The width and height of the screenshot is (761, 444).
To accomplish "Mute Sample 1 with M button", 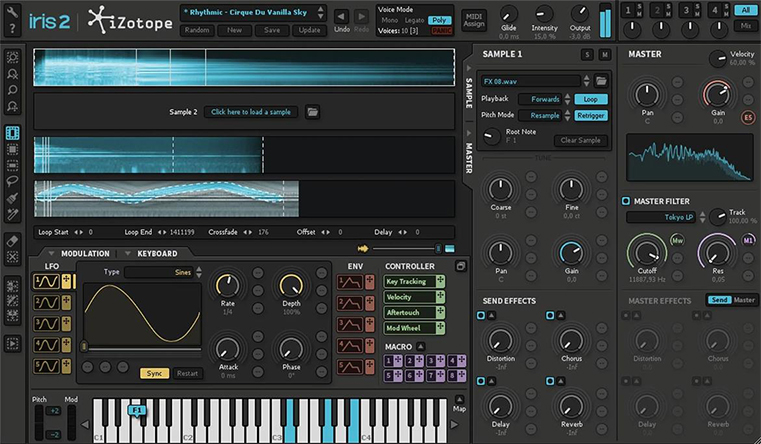I will tap(605, 55).
